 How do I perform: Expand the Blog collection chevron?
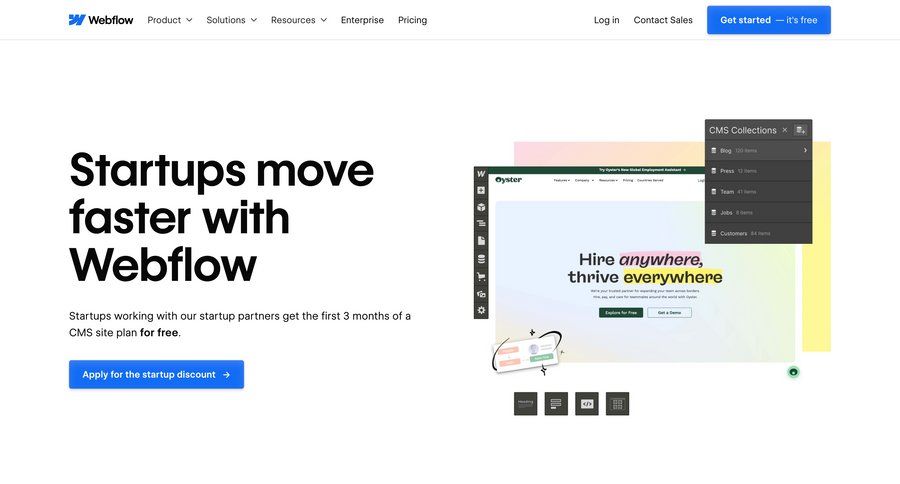pos(805,150)
